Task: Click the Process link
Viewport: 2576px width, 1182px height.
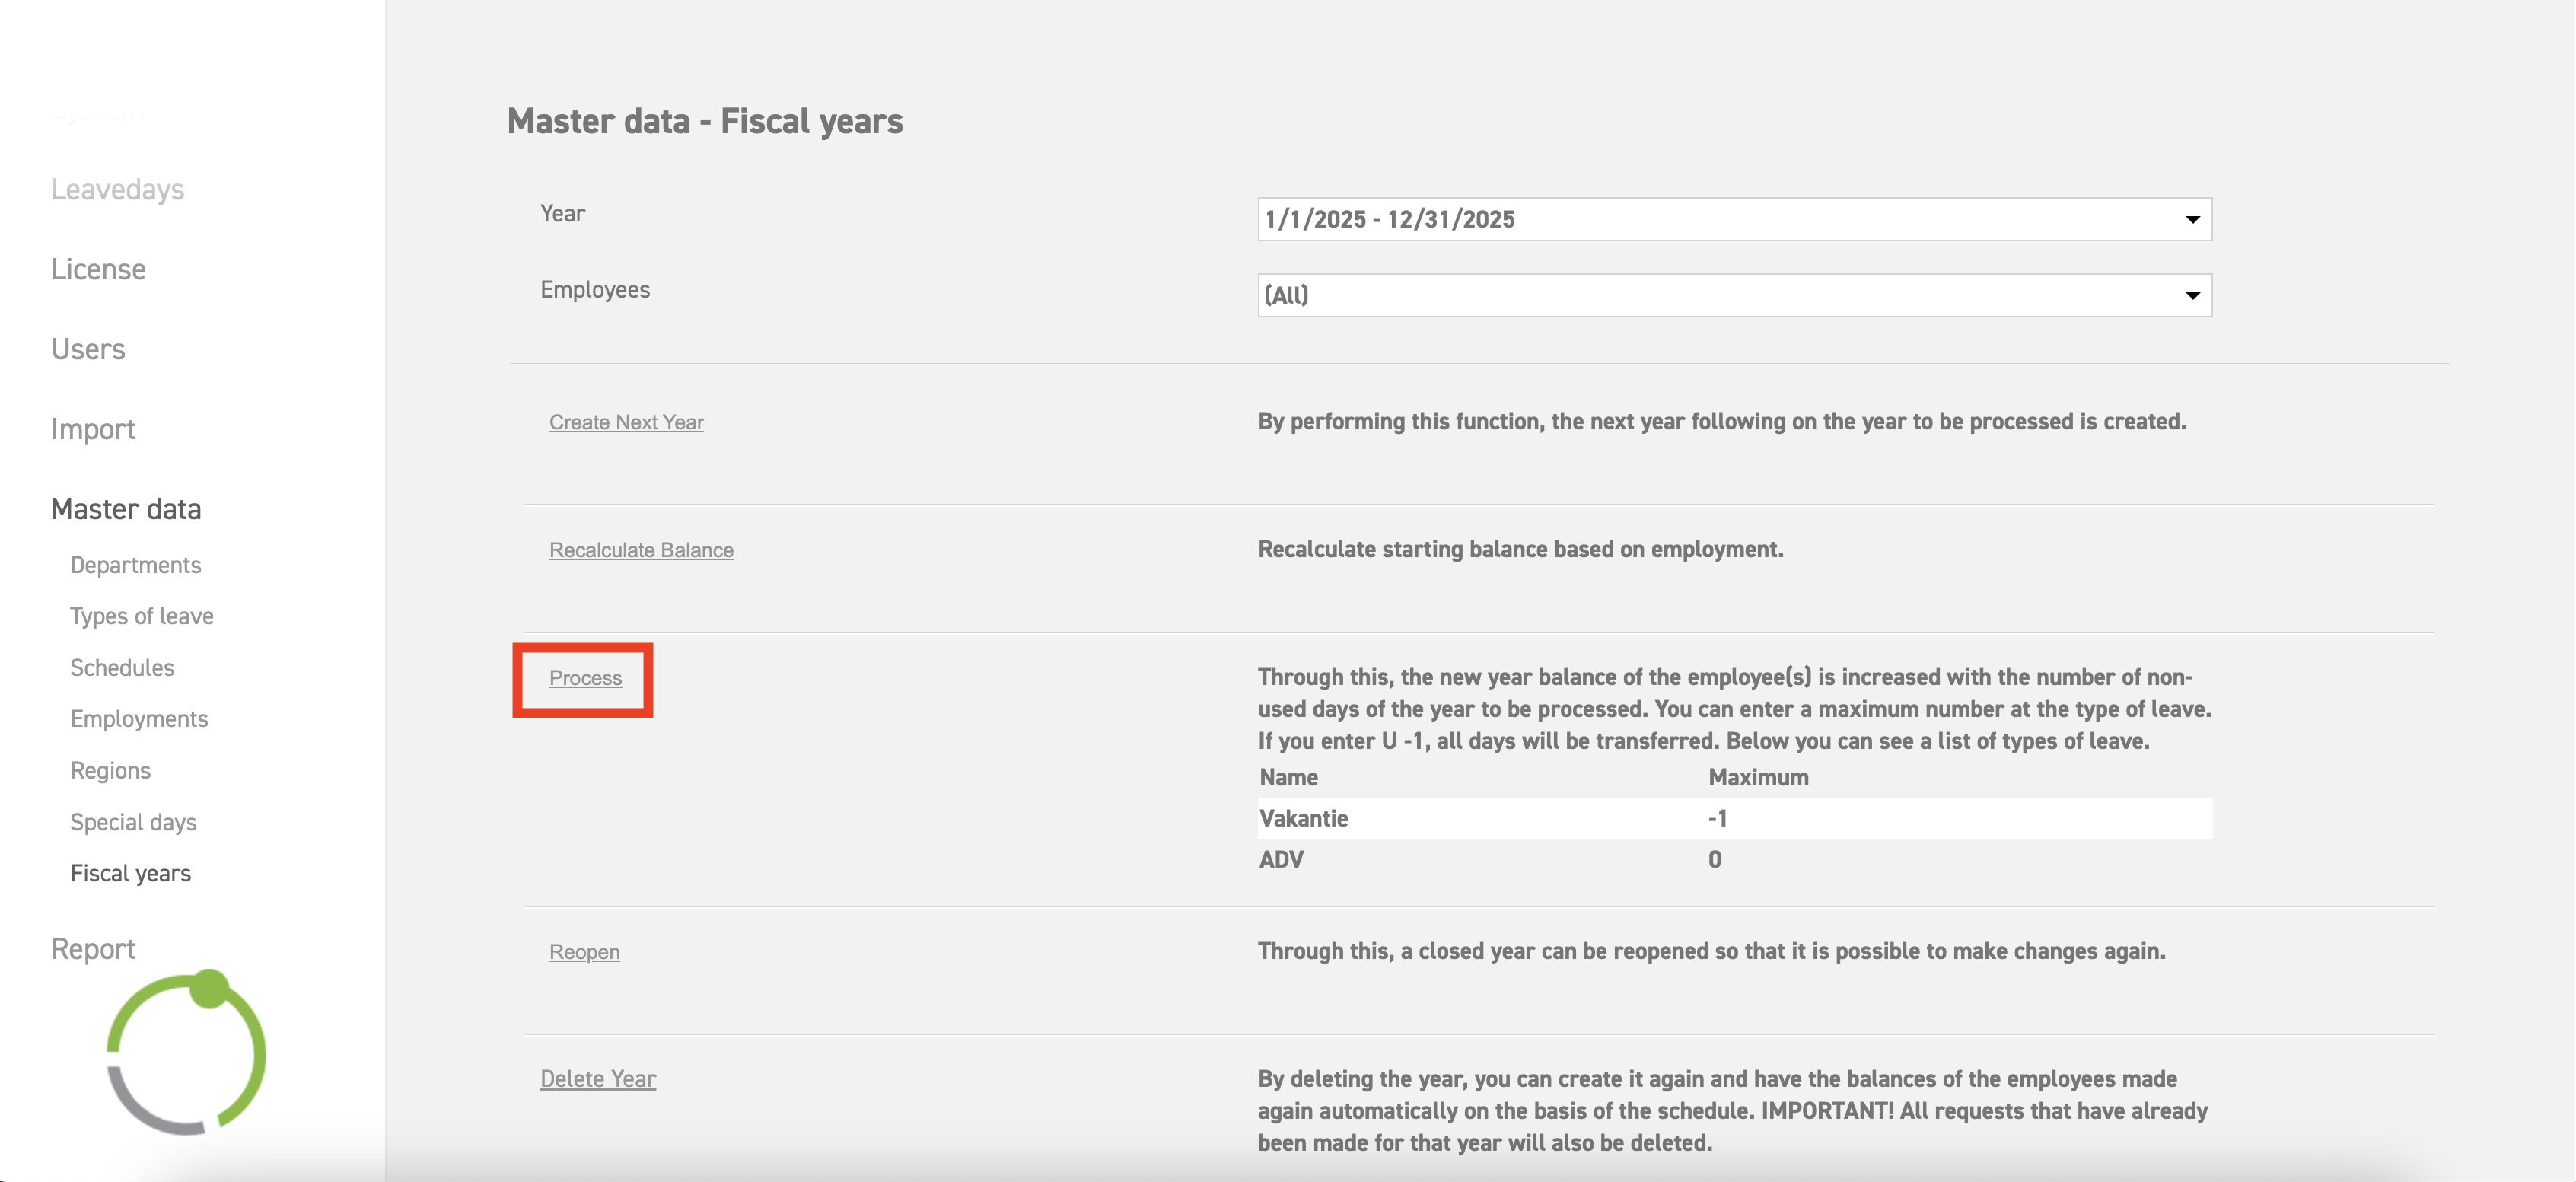Action: click(585, 678)
